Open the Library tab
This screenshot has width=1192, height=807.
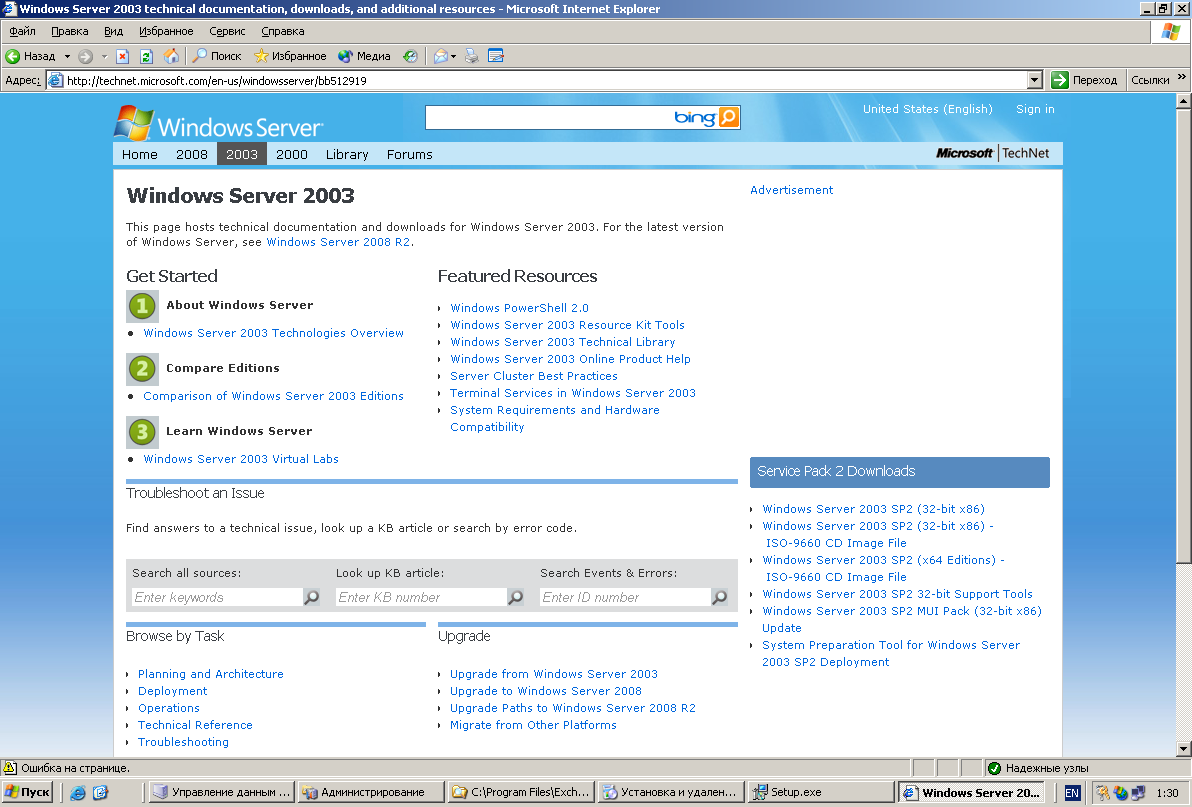click(x=347, y=154)
